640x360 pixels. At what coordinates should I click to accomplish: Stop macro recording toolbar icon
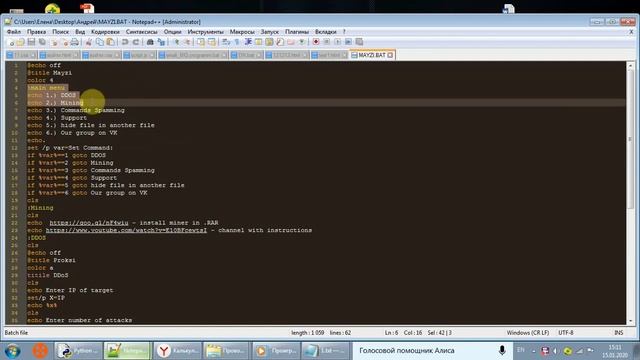(327, 42)
